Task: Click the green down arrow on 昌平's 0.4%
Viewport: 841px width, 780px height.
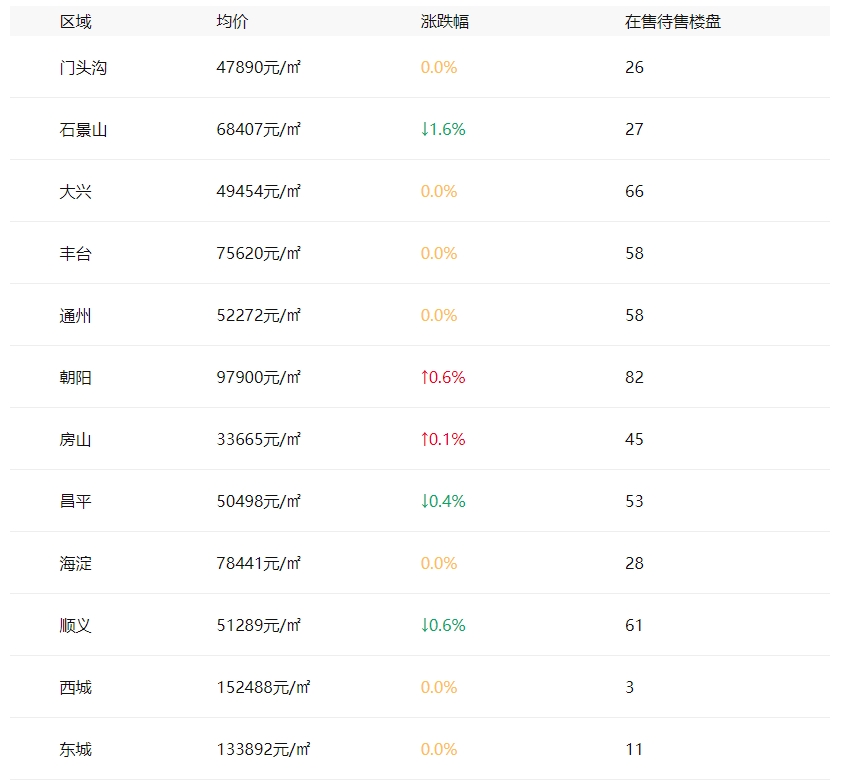Action: pyautogui.click(x=427, y=501)
